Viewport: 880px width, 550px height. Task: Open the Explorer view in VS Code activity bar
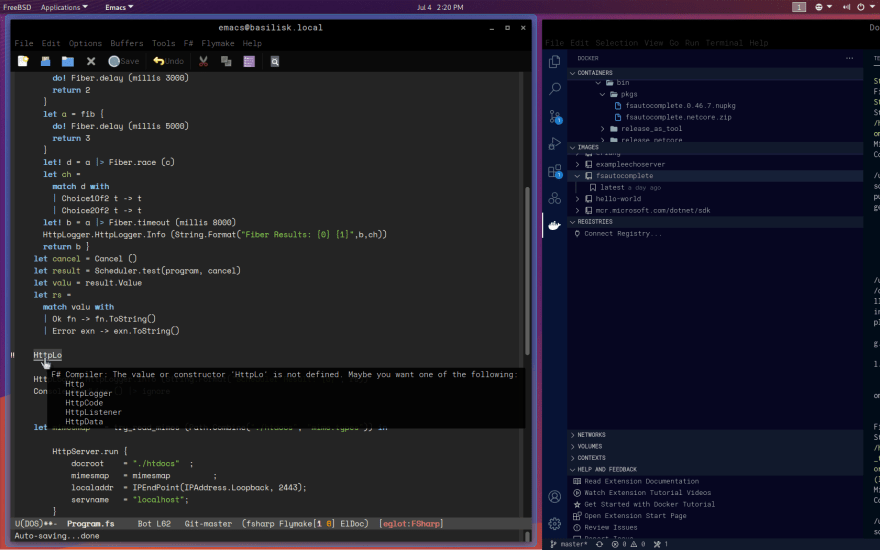pyautogui.click(x=554, y=61)
